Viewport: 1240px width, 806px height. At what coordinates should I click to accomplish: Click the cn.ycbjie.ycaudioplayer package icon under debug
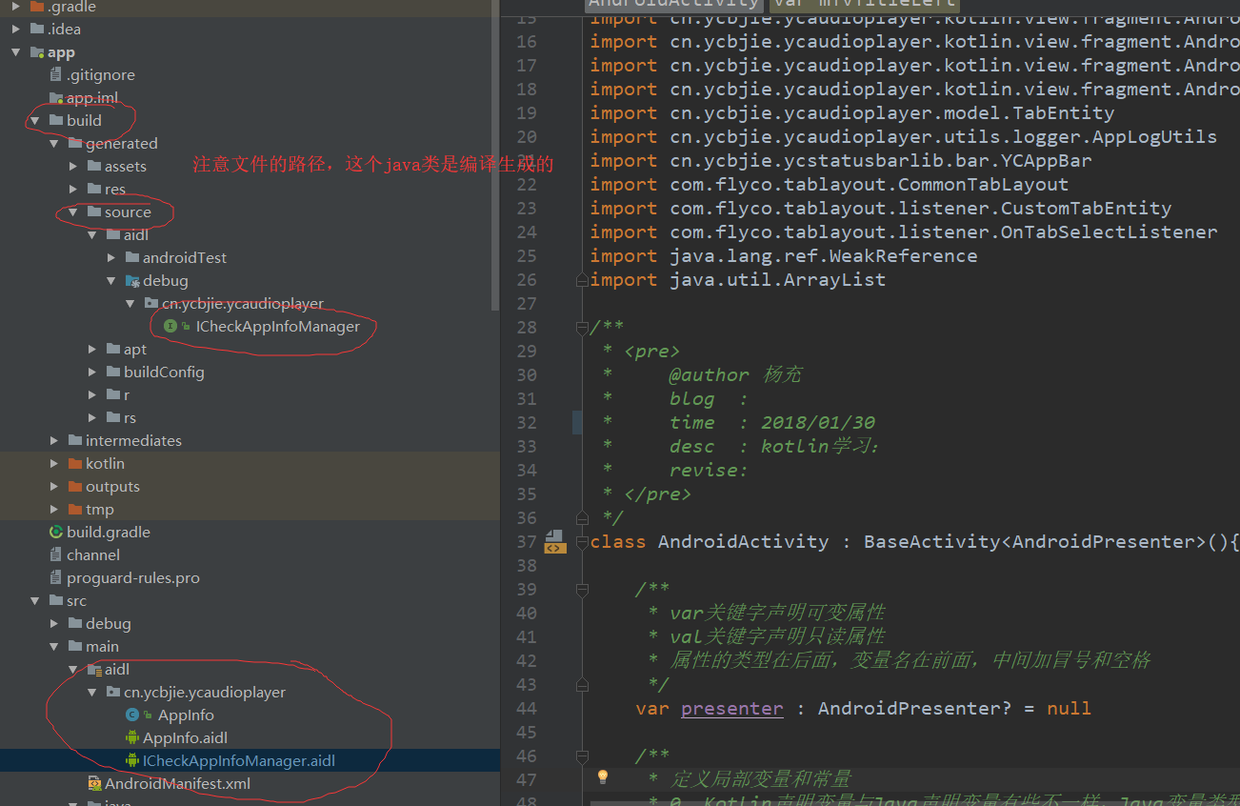[x=151, y=303]
